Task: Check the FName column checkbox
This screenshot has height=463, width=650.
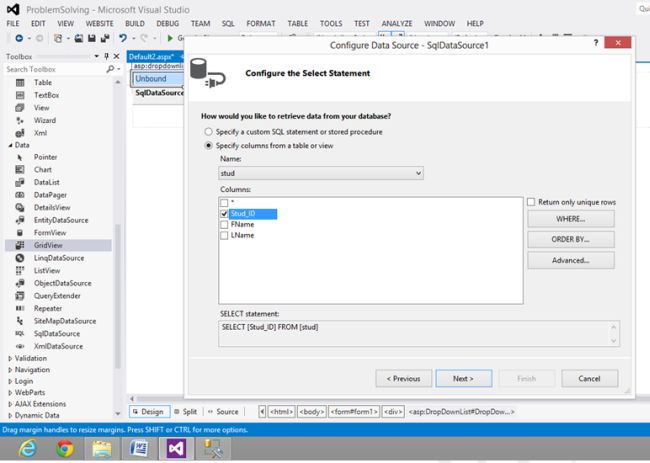Action: pos(224,224)
